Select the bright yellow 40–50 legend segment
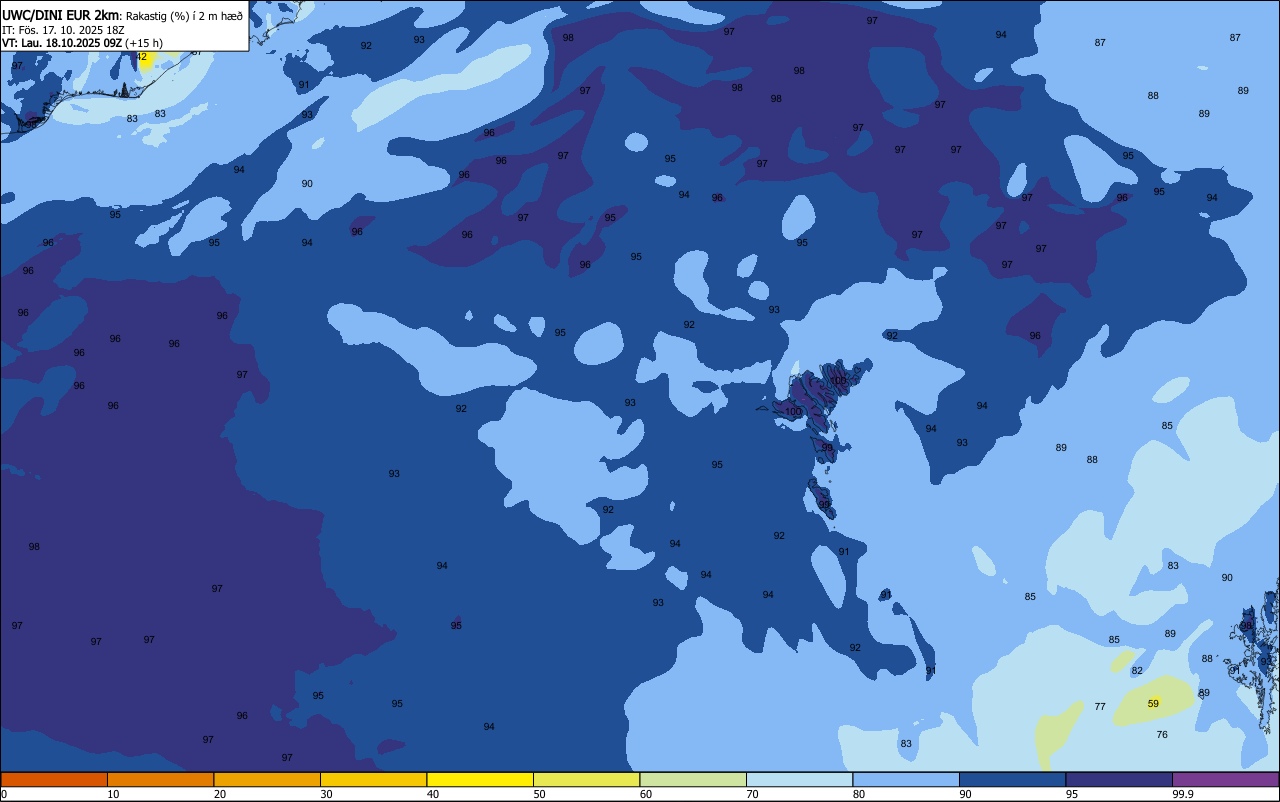Viewport: 1280px width, 802px height. point(480,779)
